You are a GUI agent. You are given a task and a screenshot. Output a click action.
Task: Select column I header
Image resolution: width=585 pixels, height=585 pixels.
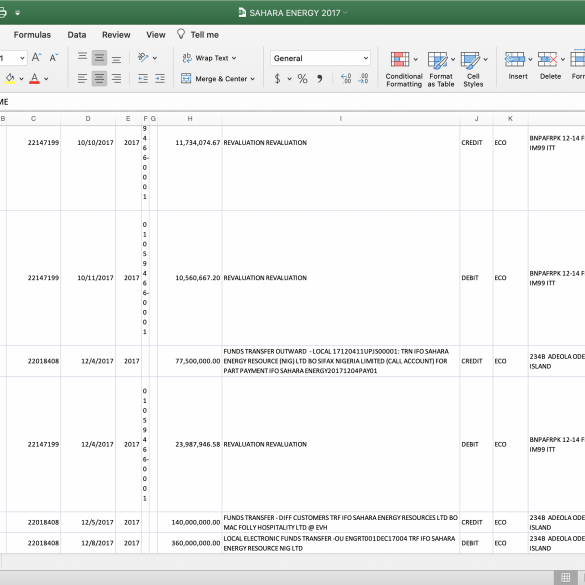coord(341,119)
